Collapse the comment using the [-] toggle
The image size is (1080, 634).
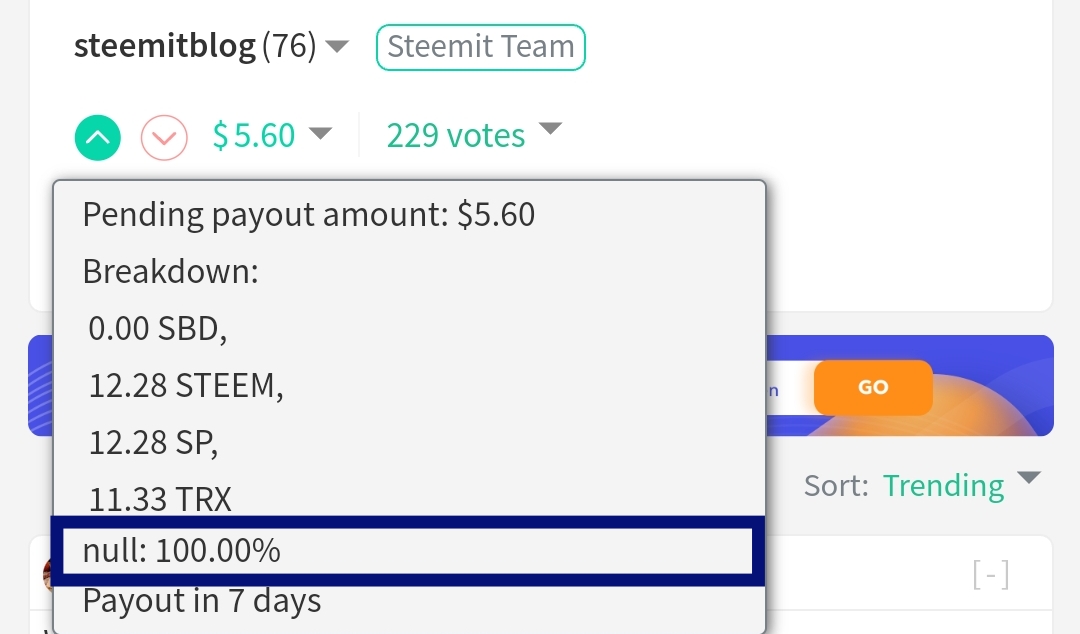tap(991, 575)
